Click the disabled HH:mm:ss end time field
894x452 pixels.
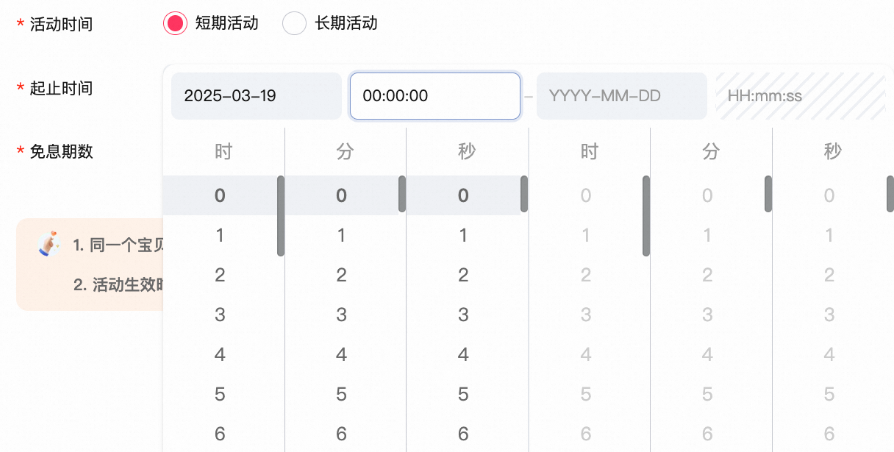tap(799, 96)
